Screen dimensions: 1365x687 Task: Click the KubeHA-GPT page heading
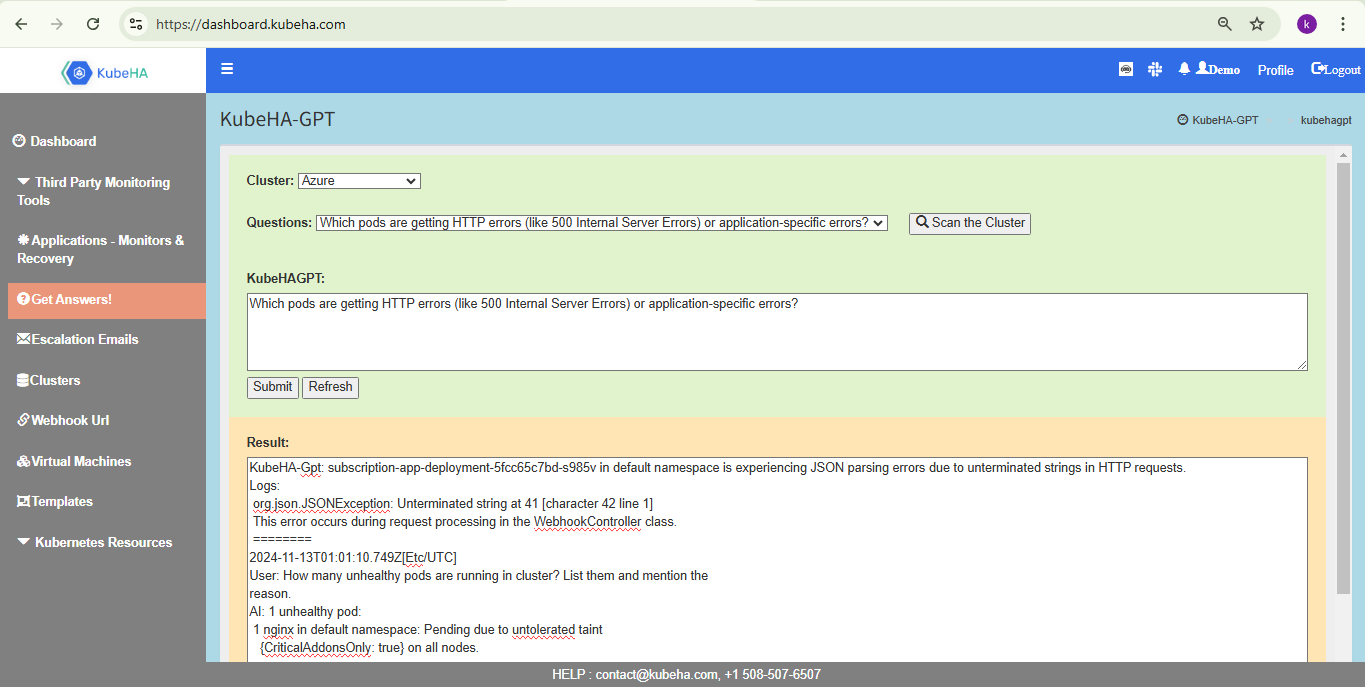tap(277, 120)
